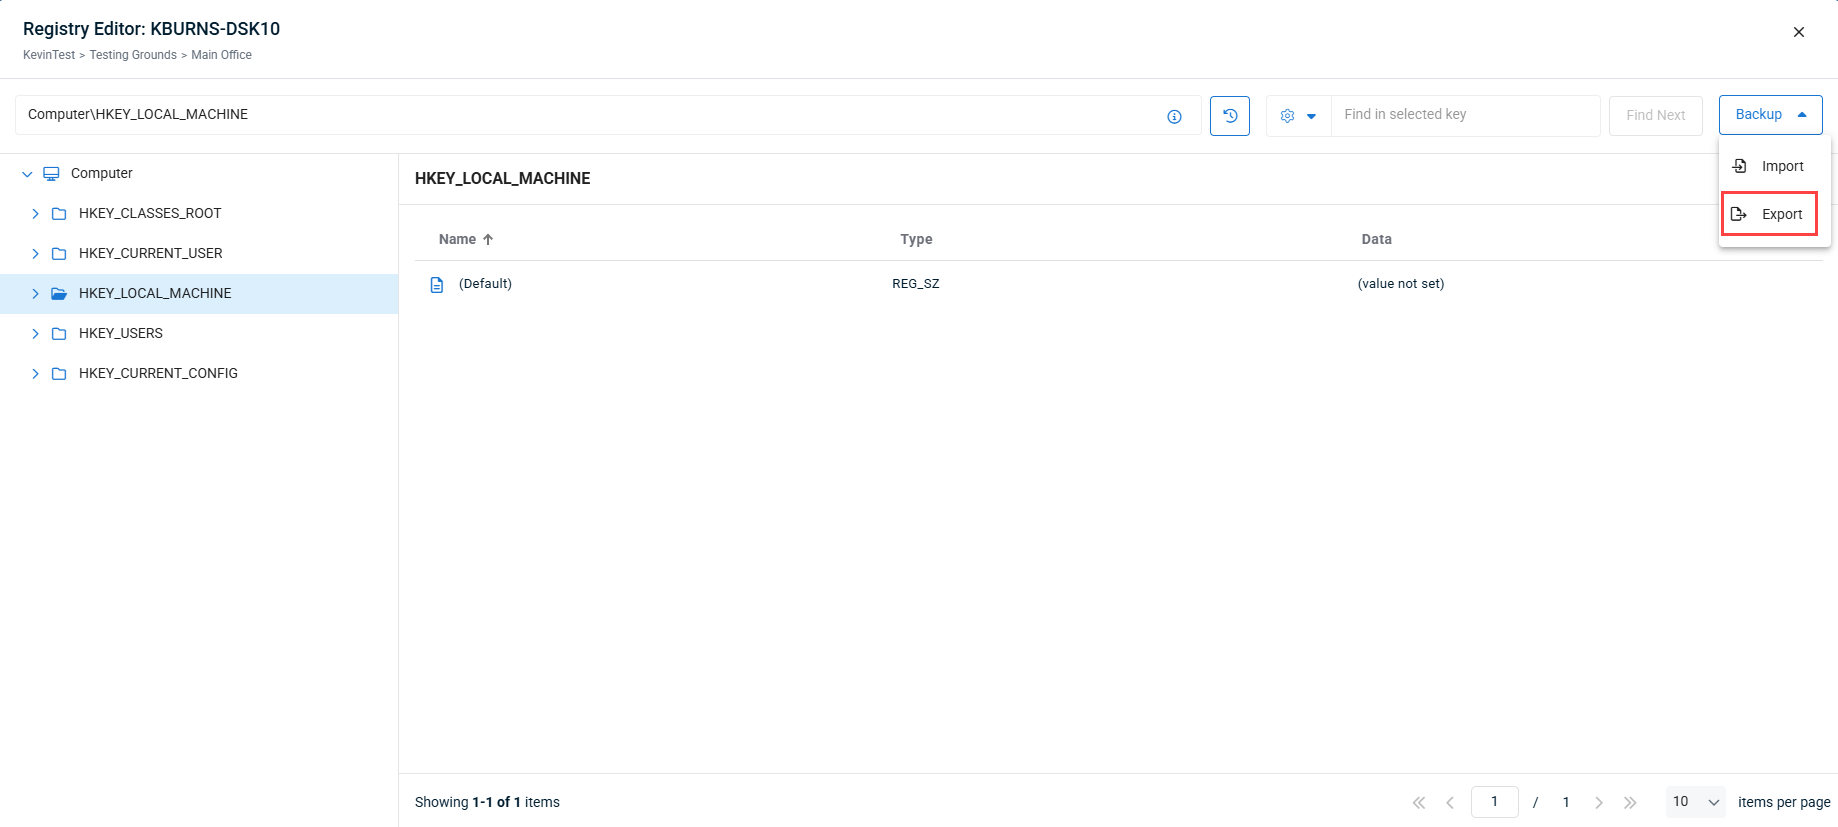Go to the first page arrow

1418,802
